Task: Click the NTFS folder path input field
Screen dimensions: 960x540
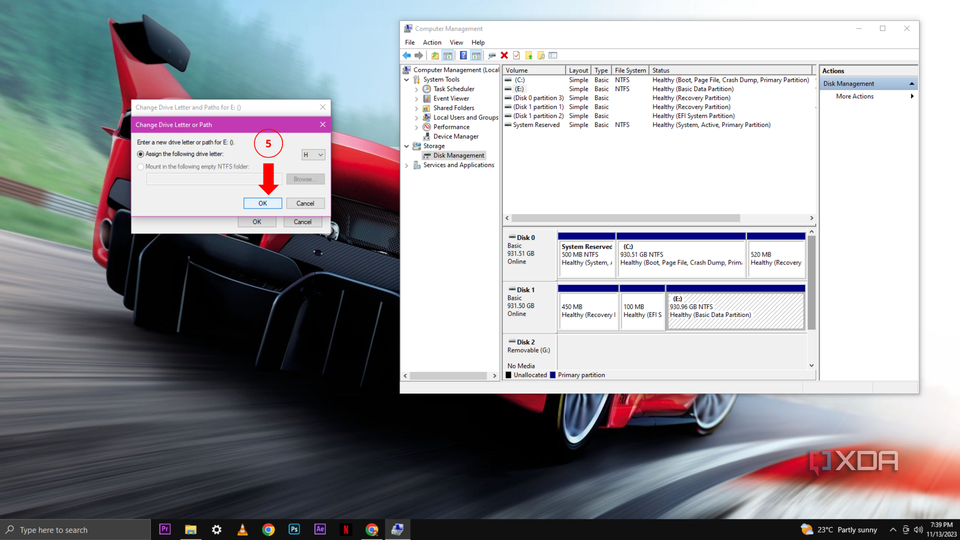Action: point(214,179)
